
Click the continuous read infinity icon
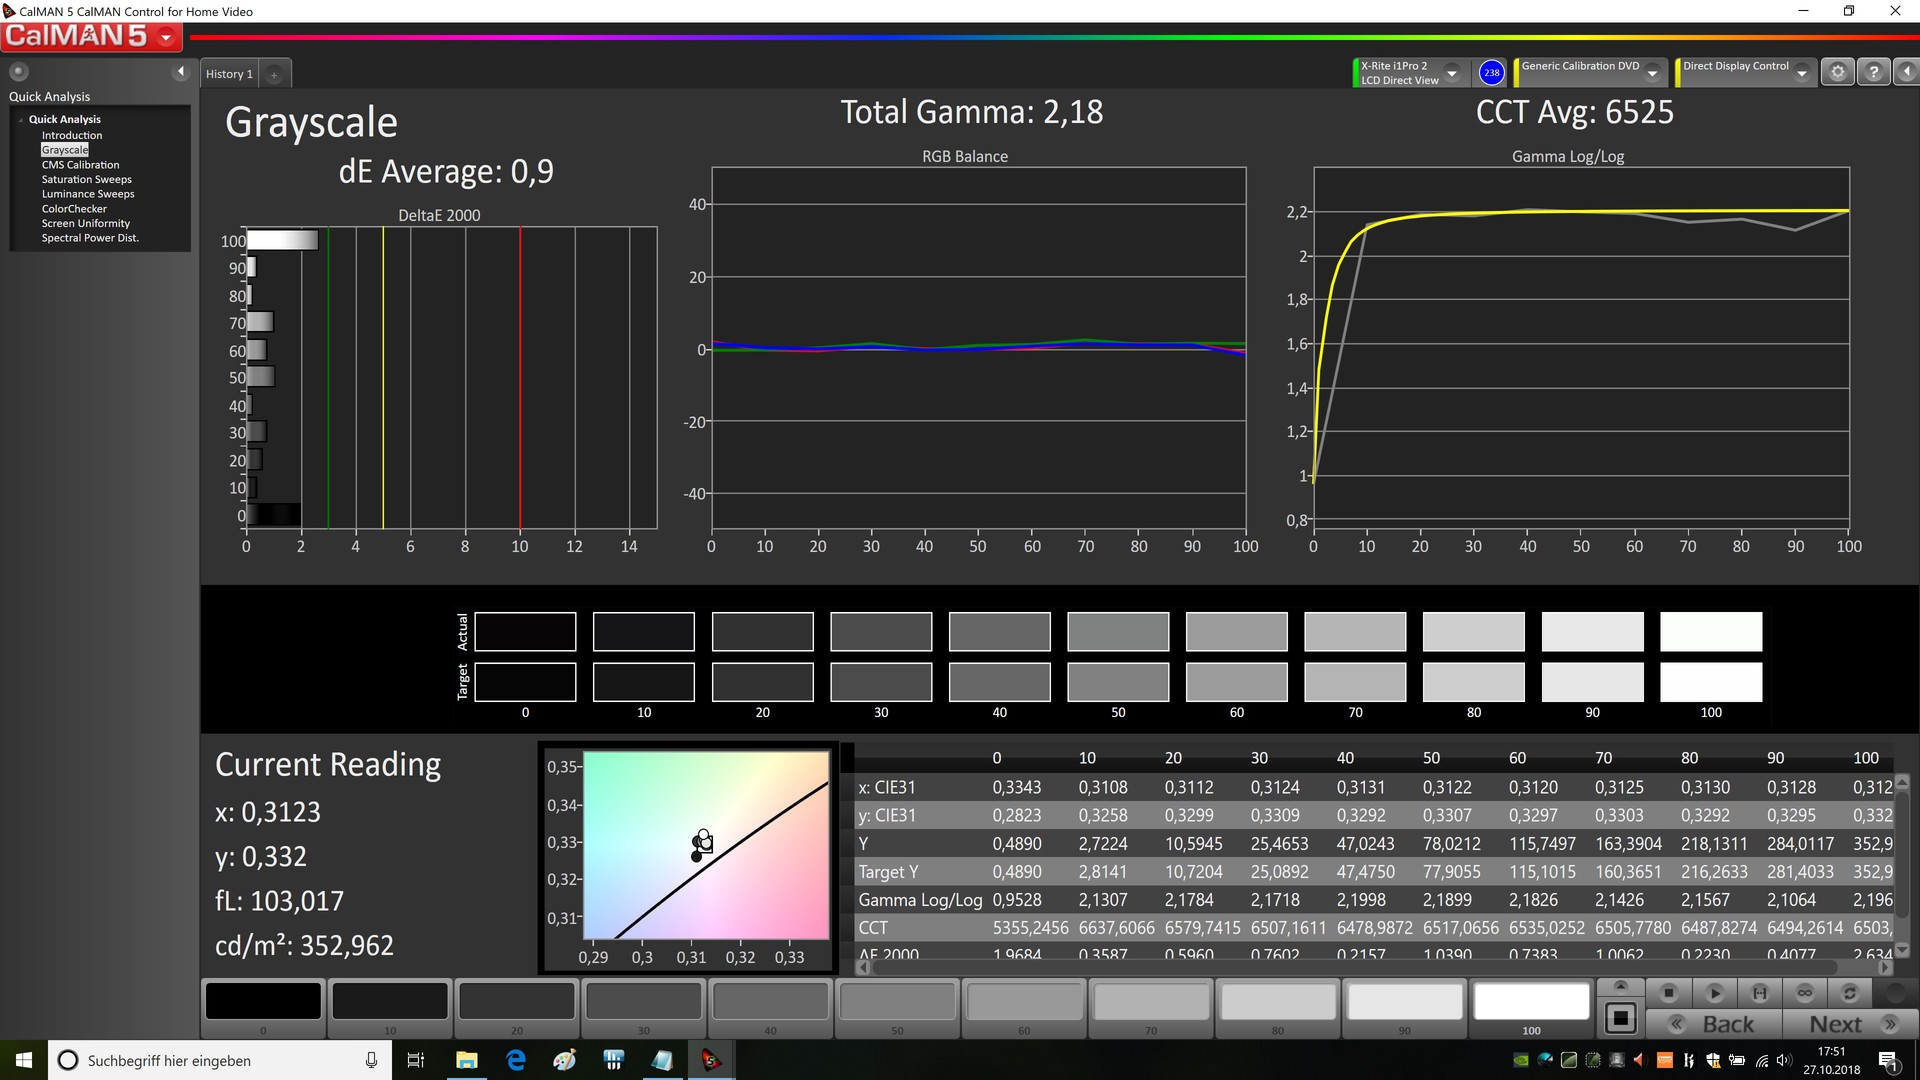click(1804, 993)
